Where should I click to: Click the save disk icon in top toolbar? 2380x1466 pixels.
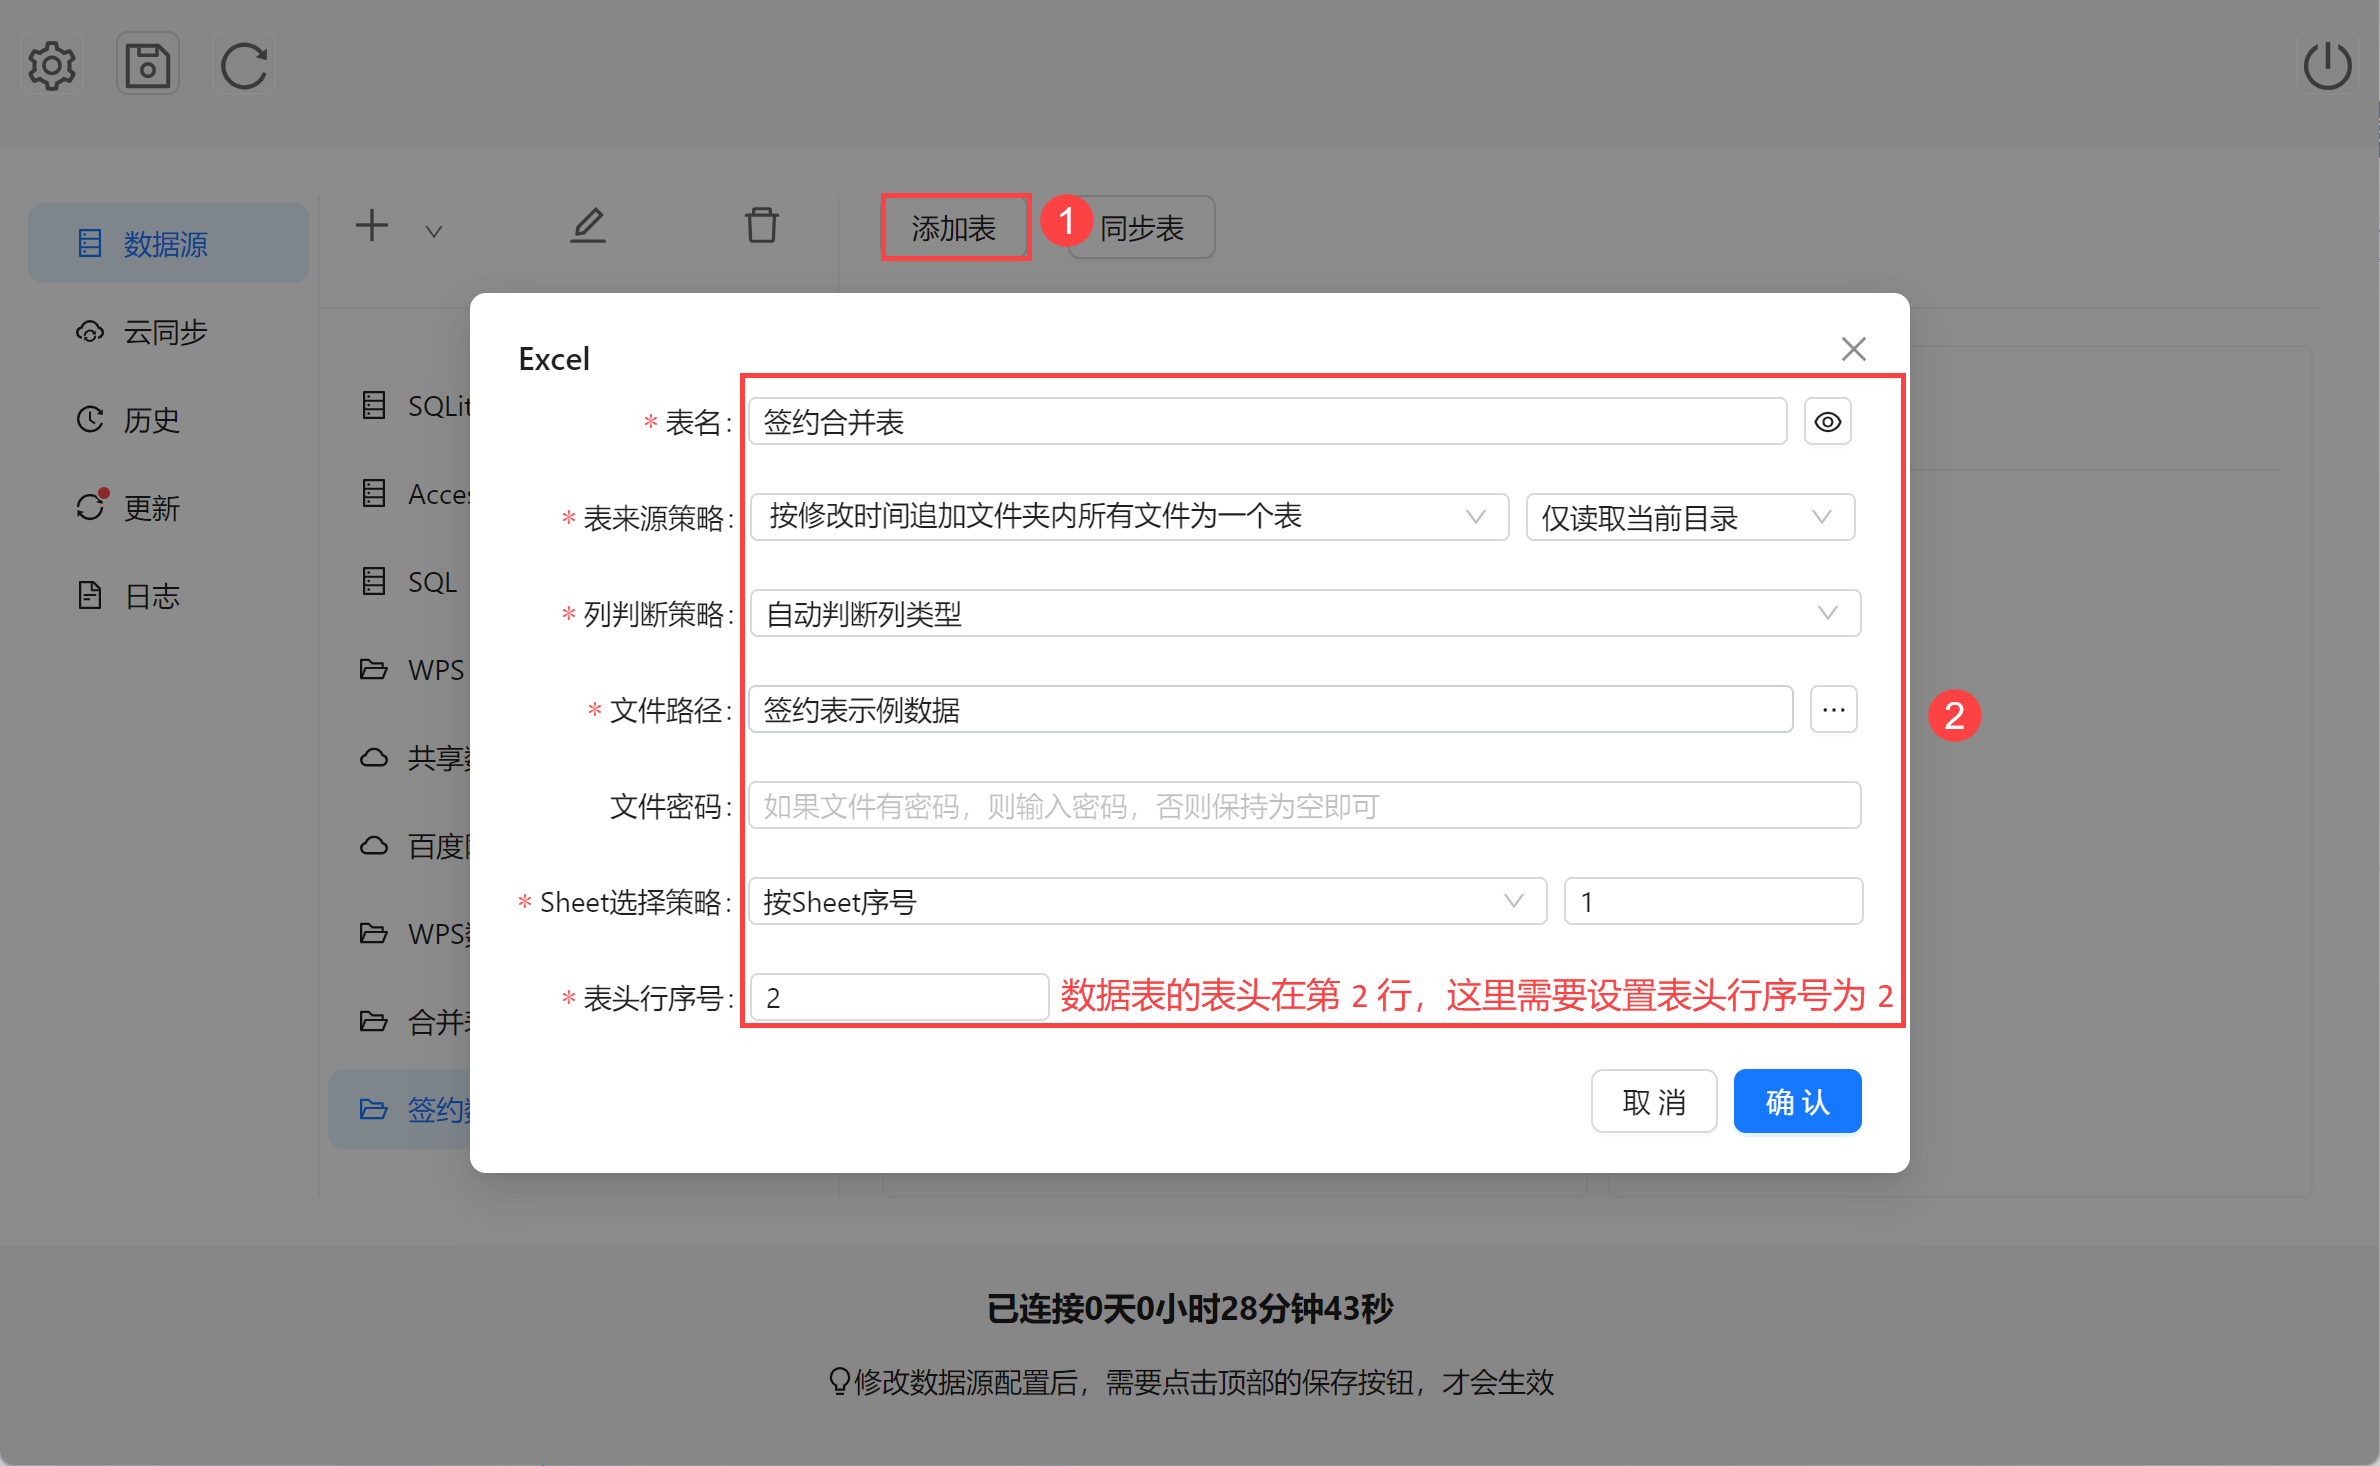[x=148, y=66]
